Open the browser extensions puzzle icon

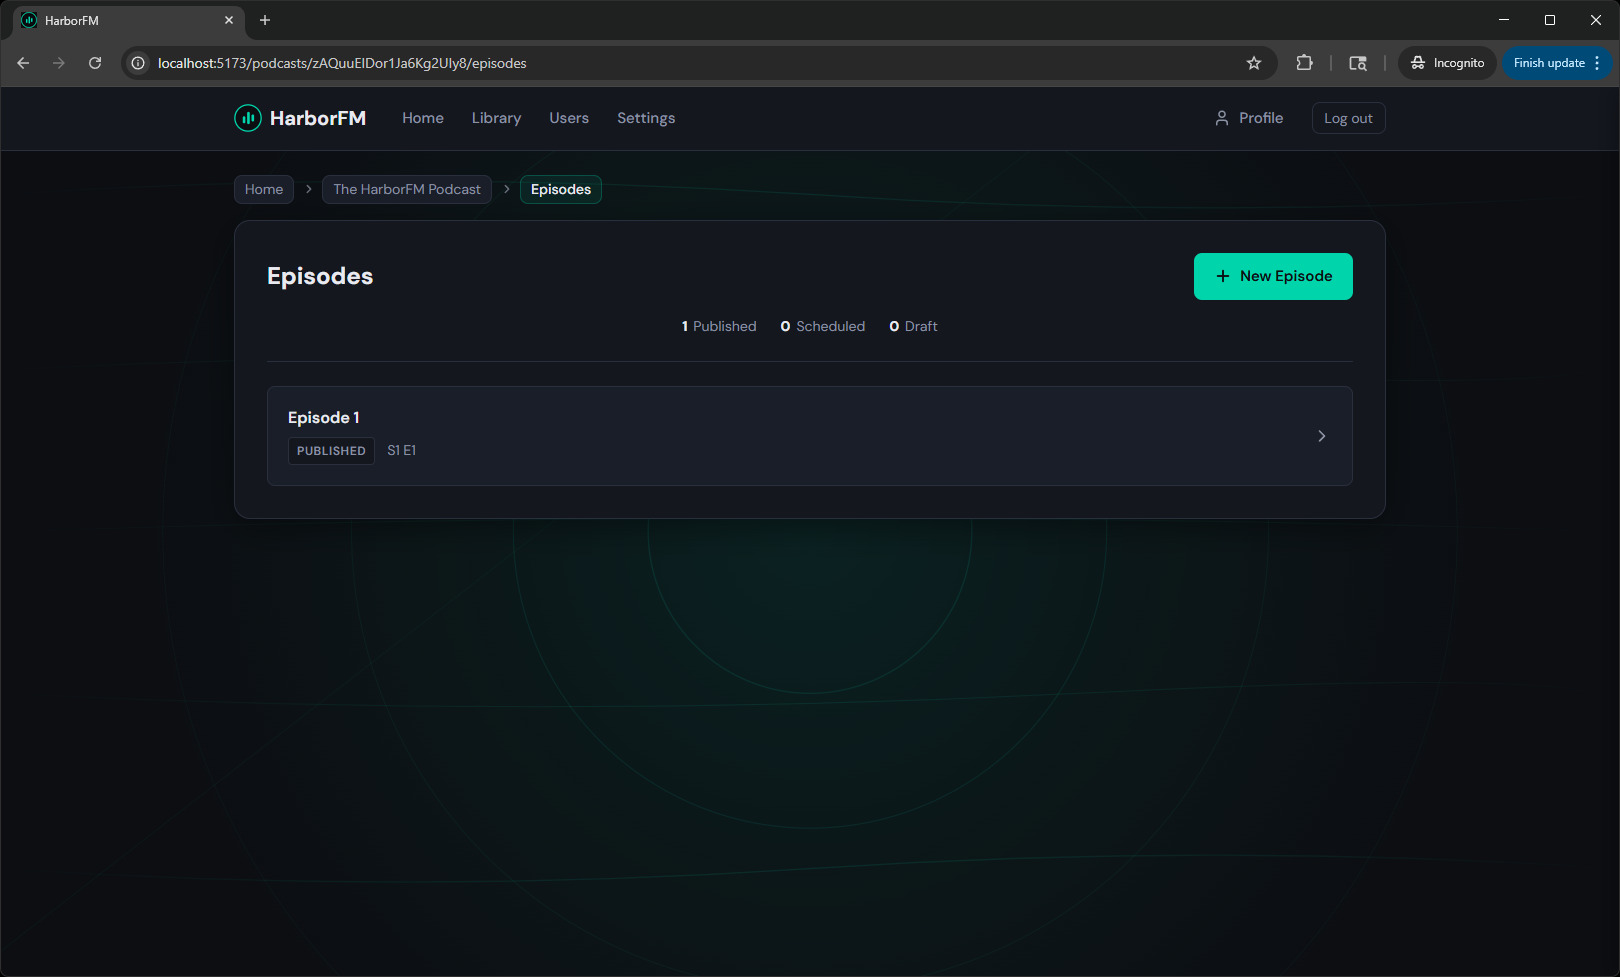(1304, 63)
